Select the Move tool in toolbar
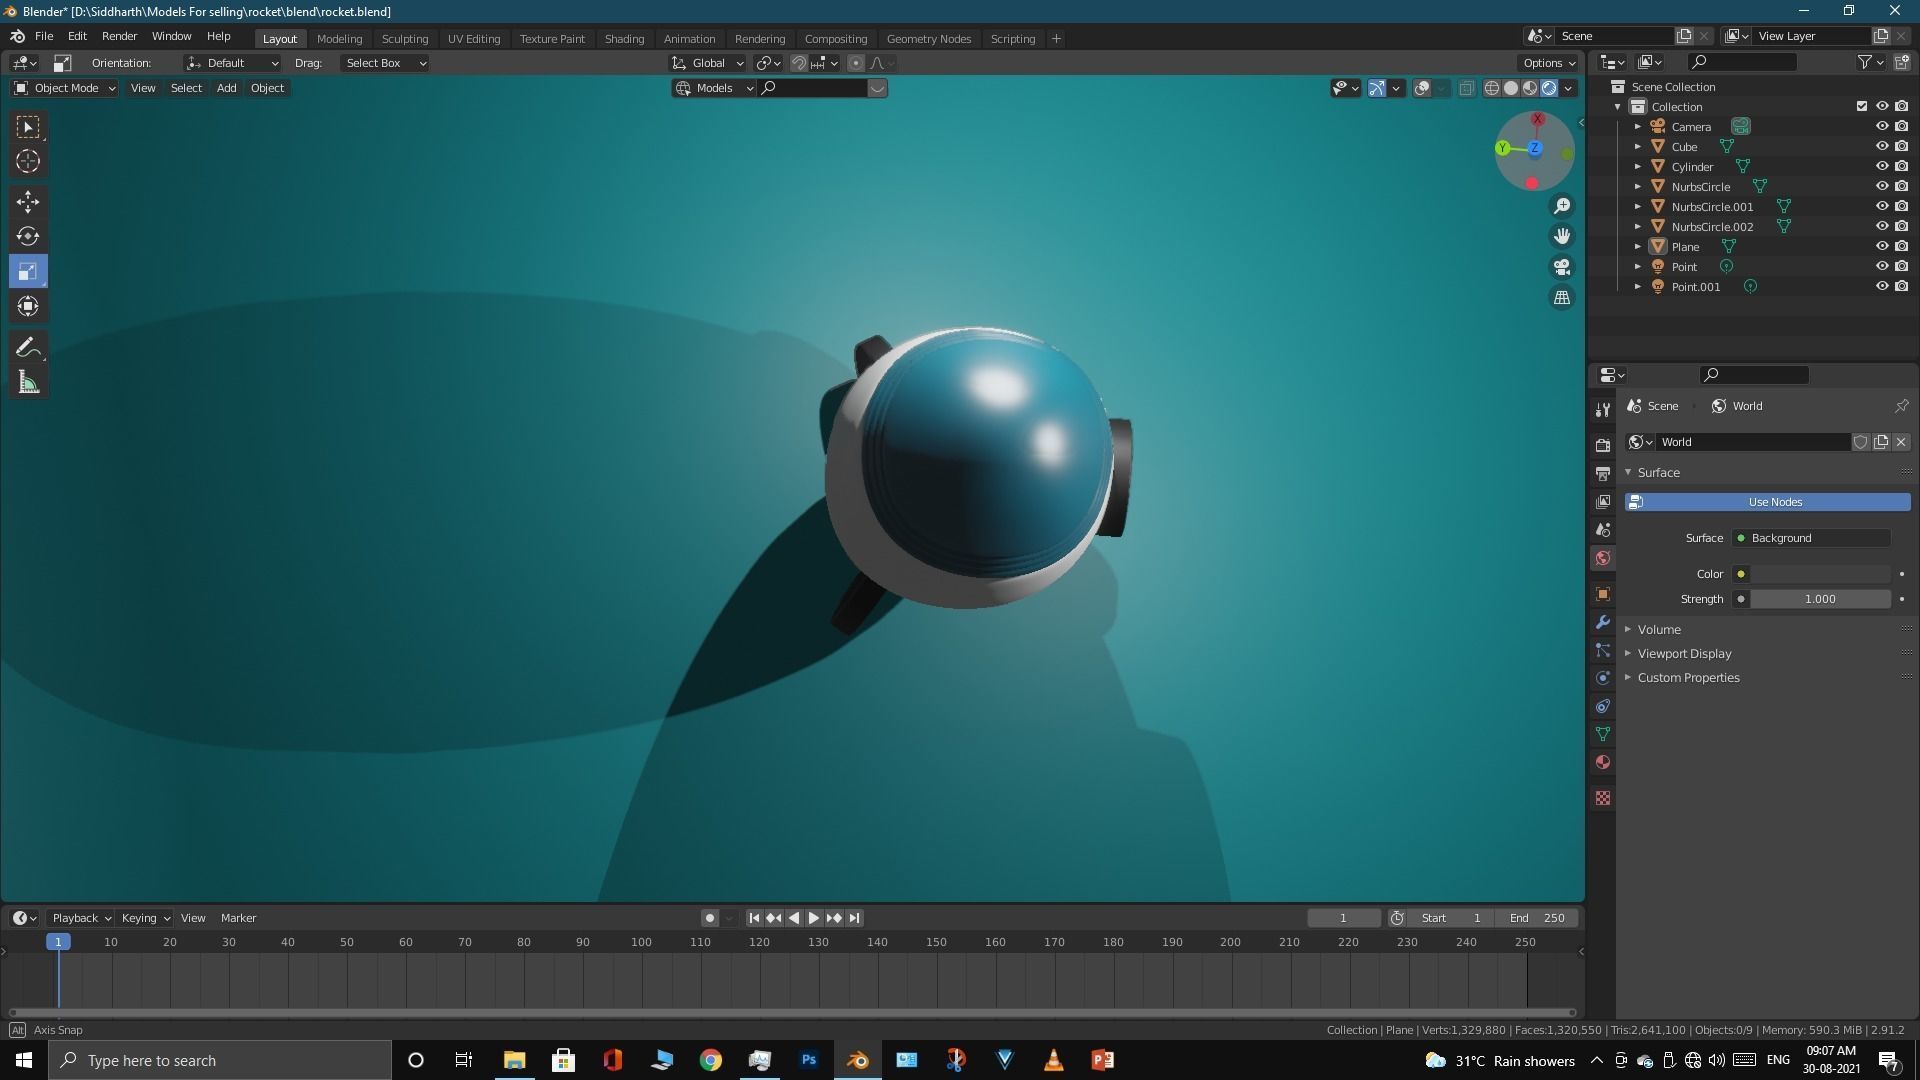1920x1080 pixels. click(x=28, y=202)
